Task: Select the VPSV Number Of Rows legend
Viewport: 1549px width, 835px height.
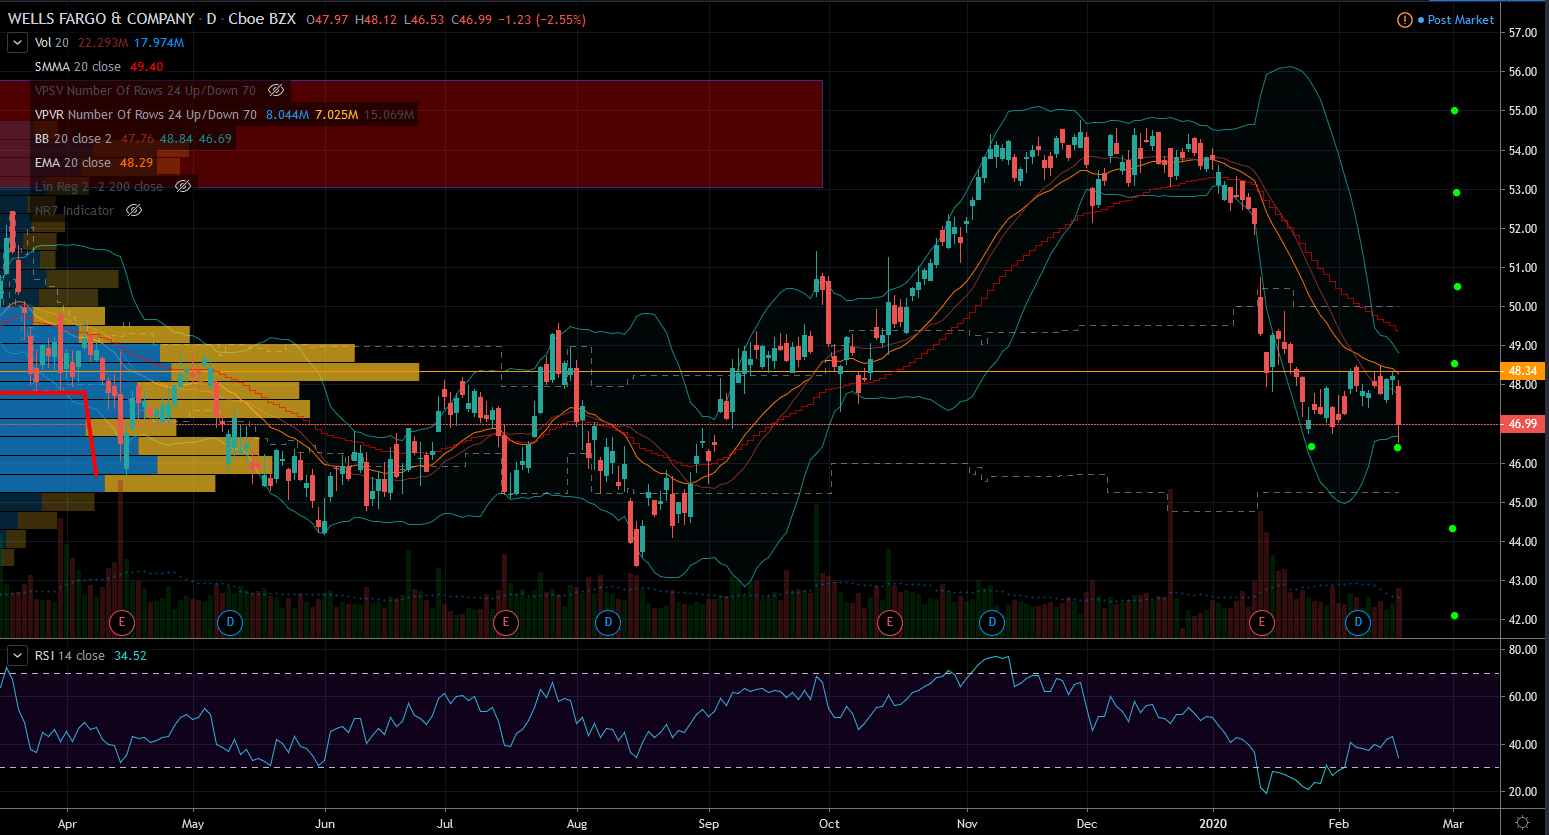Action: point(145,91)
